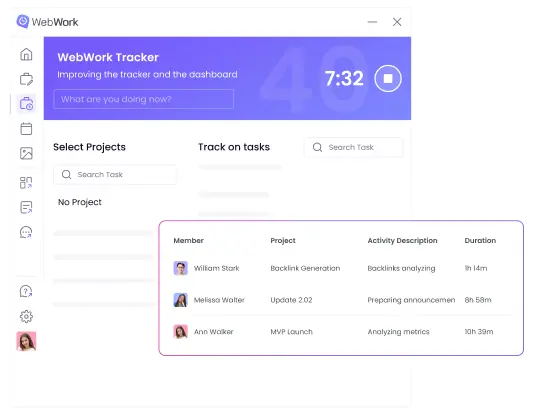Click the 'Track on tasks' heading
533x414 pixels.
tap(234, 147)
